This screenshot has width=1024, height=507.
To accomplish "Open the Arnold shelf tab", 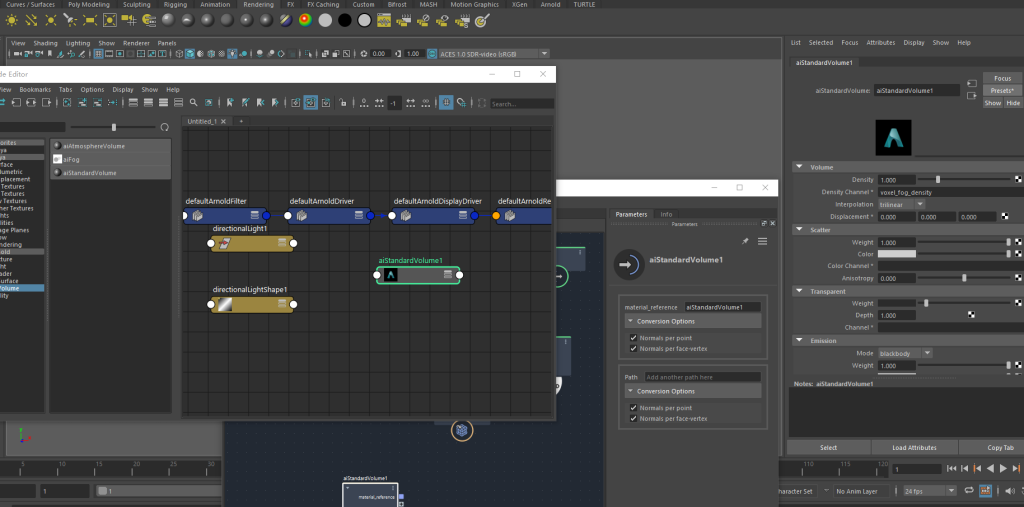I will point(551,5).
